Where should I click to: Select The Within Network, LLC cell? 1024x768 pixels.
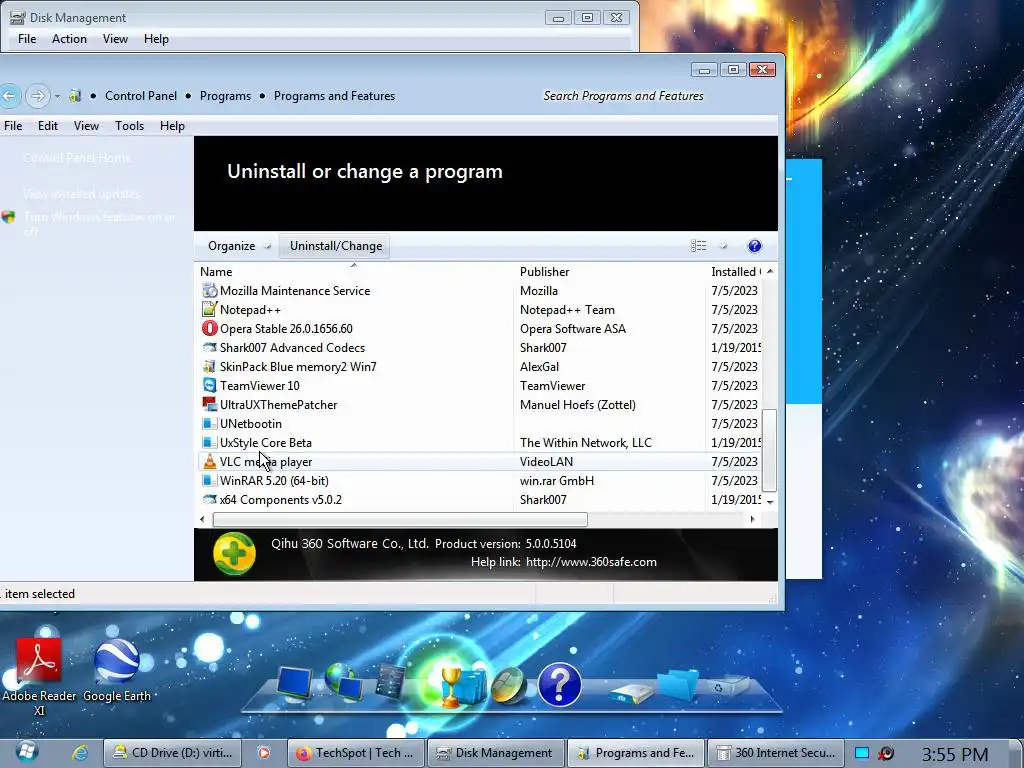pyautogui.click(x=585, y=442)
